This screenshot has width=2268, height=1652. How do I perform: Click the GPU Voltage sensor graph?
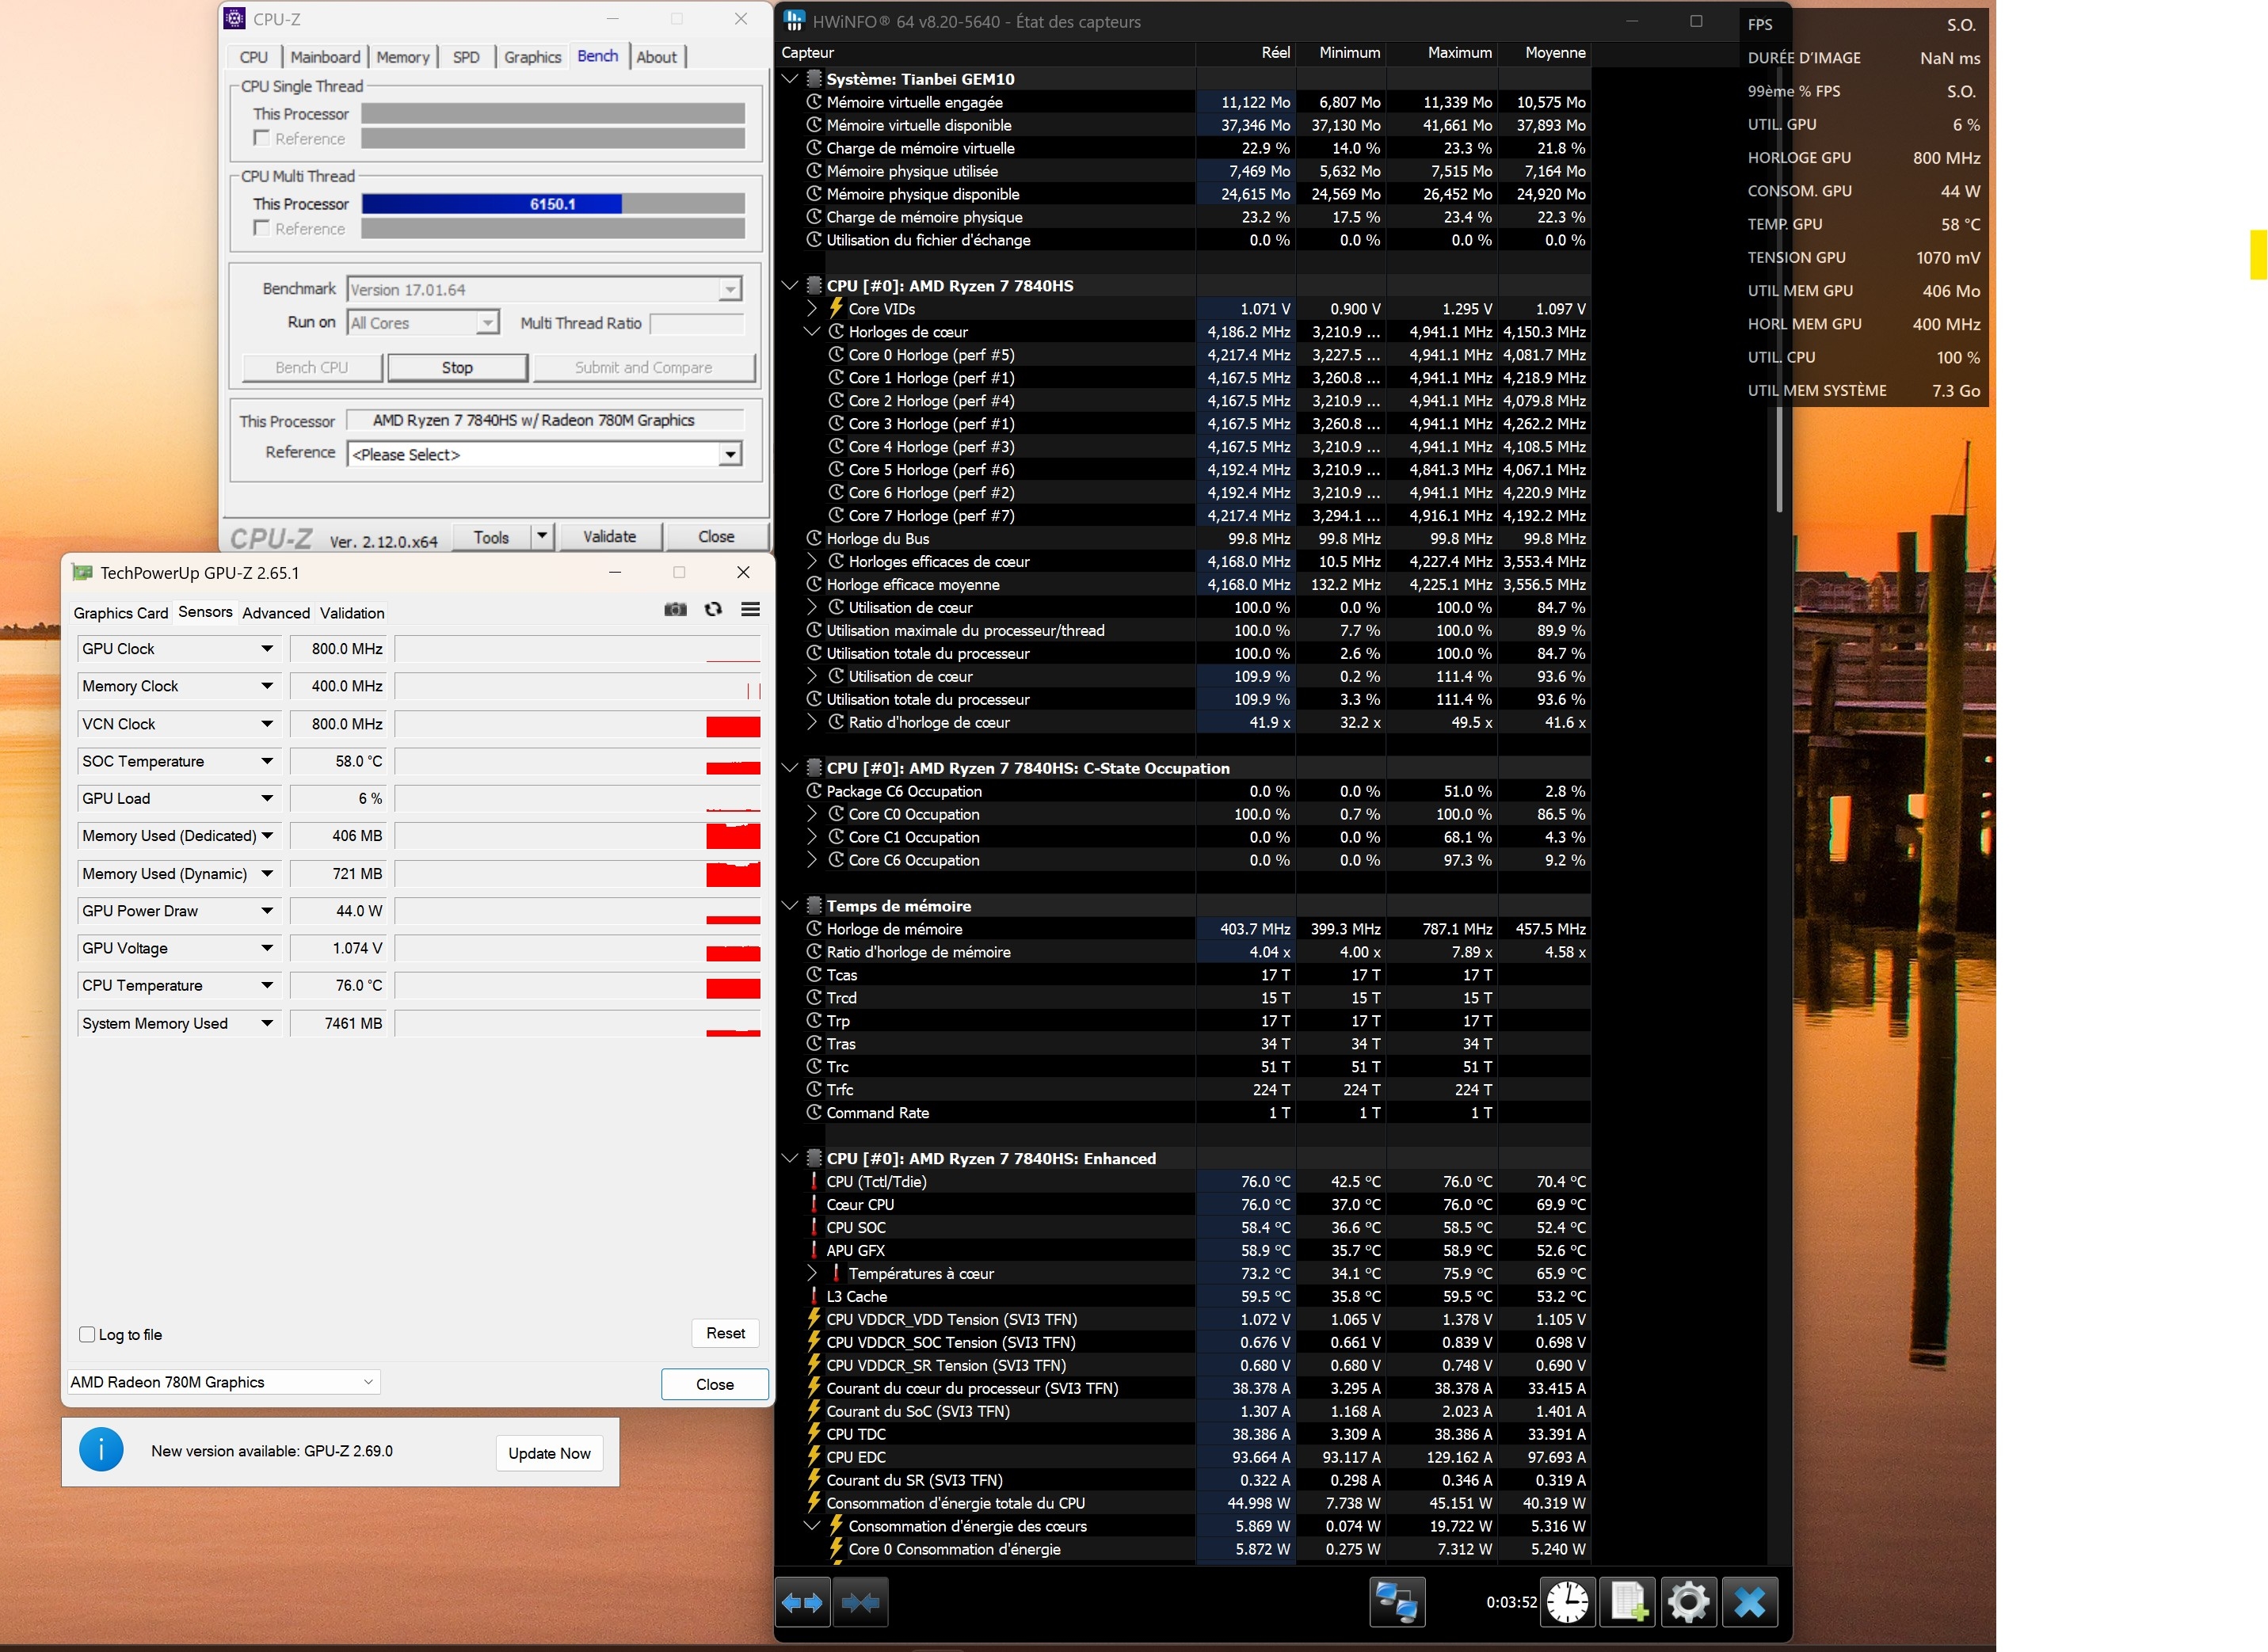pyautogui.click(x=578, y=948)
